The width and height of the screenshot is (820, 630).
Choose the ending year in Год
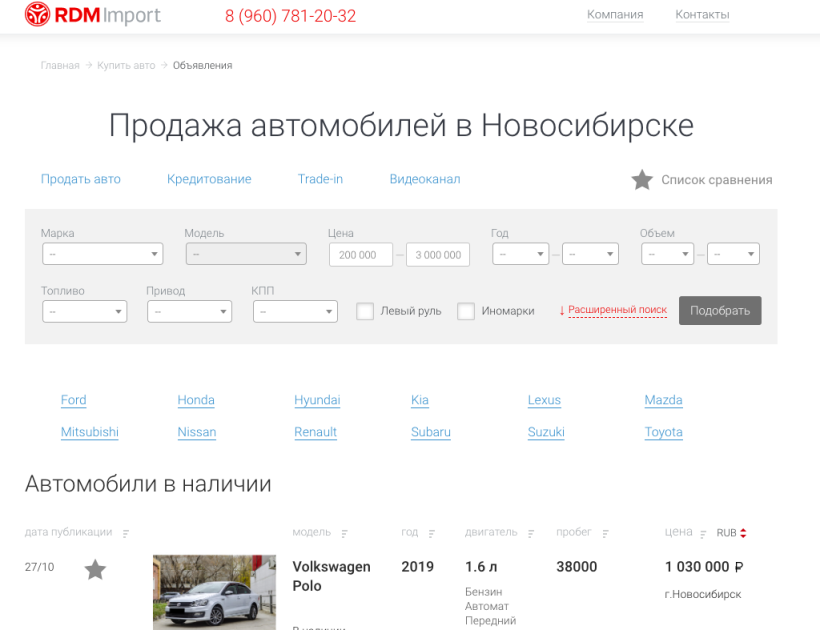(x=590, y=254)
